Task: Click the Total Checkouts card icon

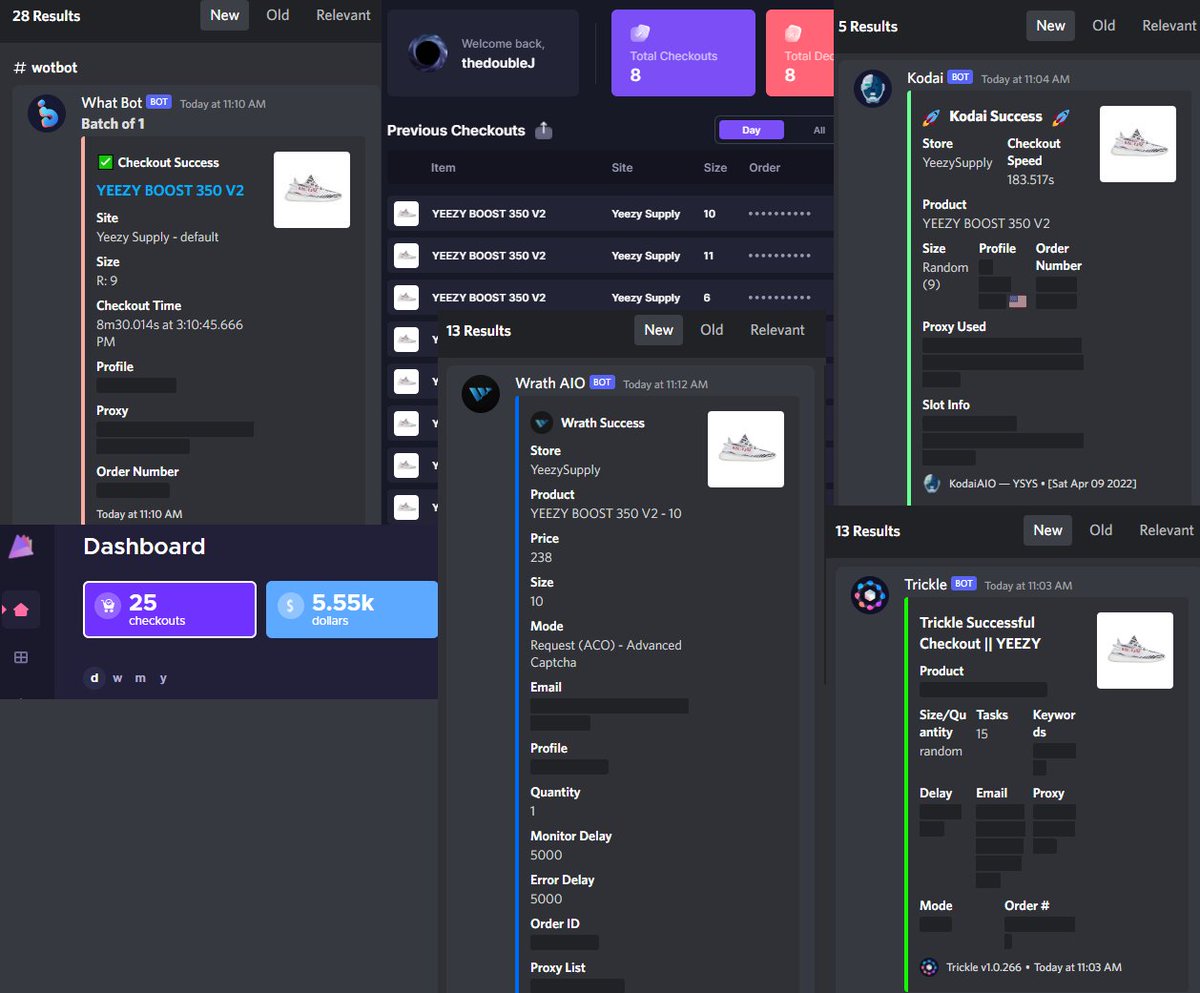Action: pos(640,32)
